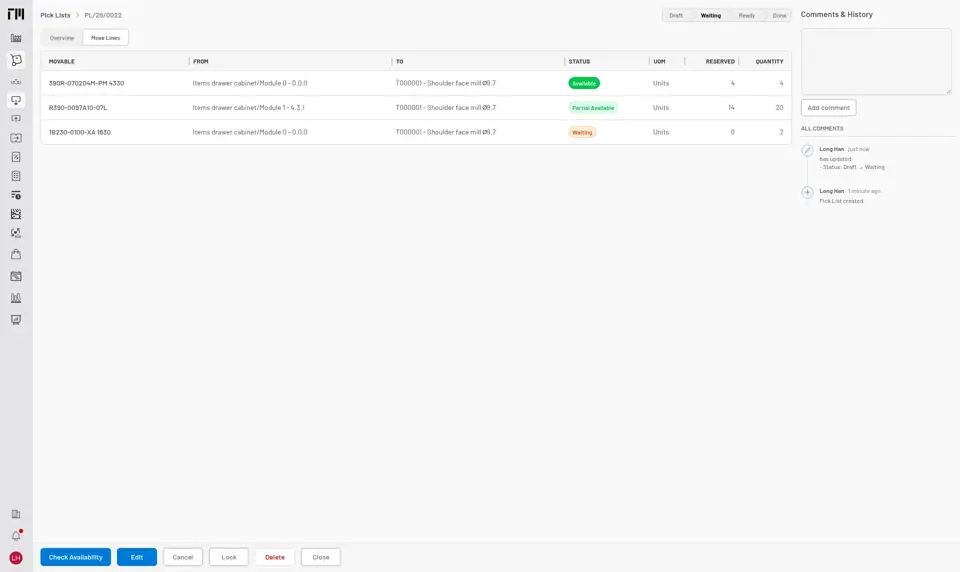Click the 'Pick List created' history entry

[x=841, y=201]
